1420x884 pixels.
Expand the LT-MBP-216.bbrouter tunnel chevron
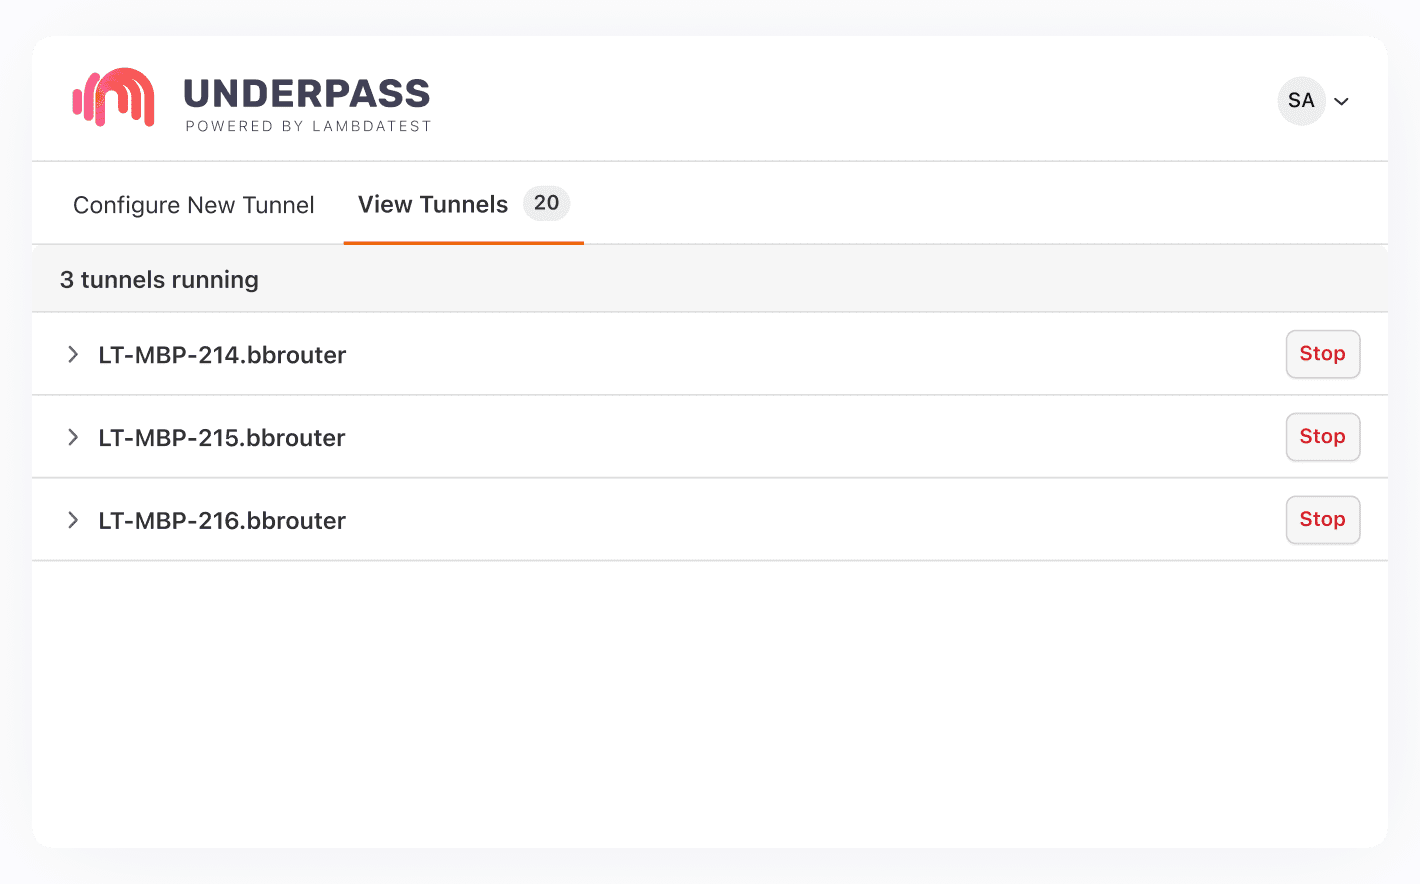pyautogui.click(x=73, y=520)
